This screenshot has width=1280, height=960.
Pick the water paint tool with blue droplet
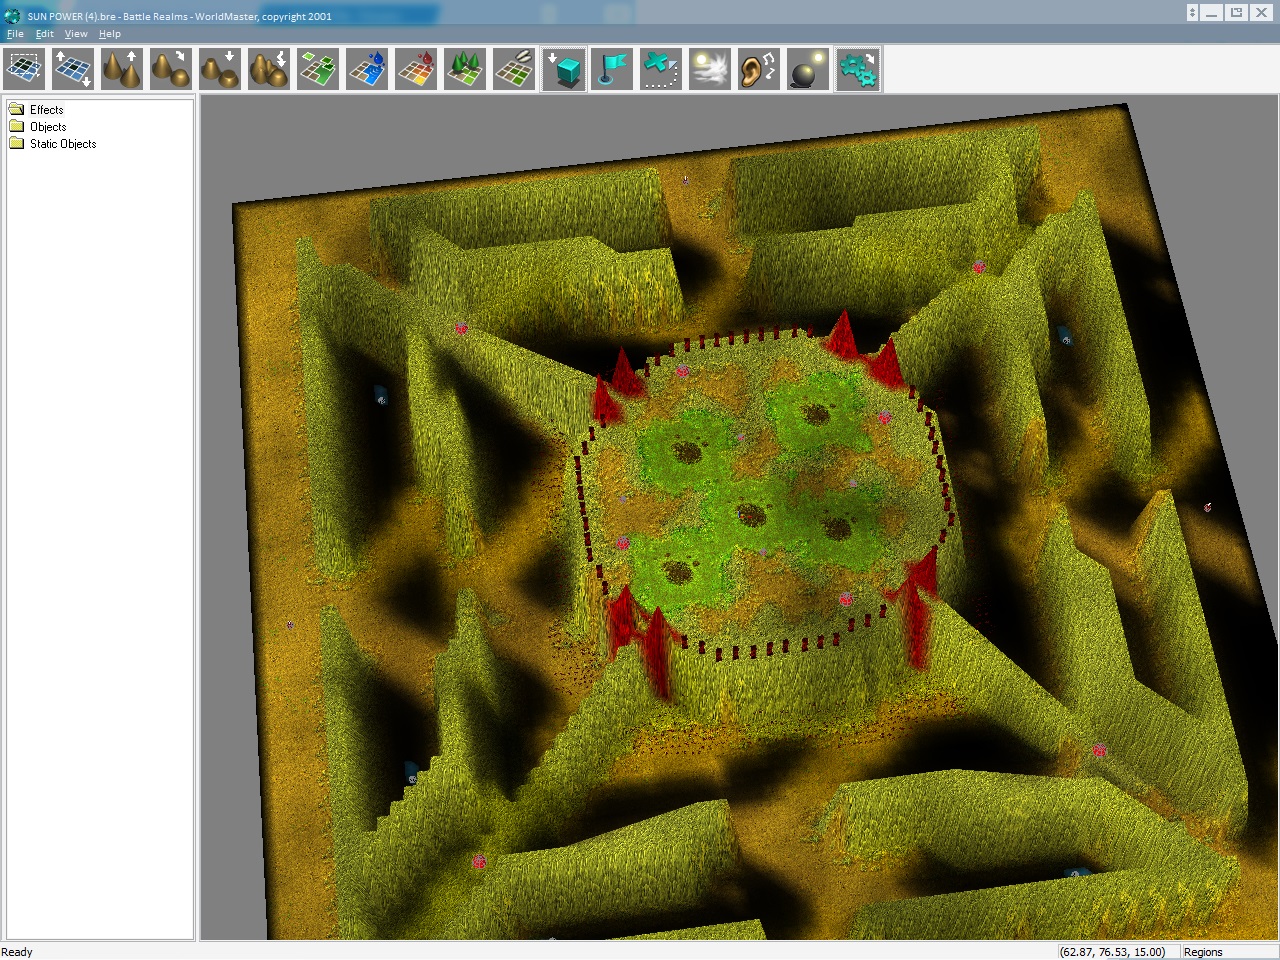(x=367, y=70)
